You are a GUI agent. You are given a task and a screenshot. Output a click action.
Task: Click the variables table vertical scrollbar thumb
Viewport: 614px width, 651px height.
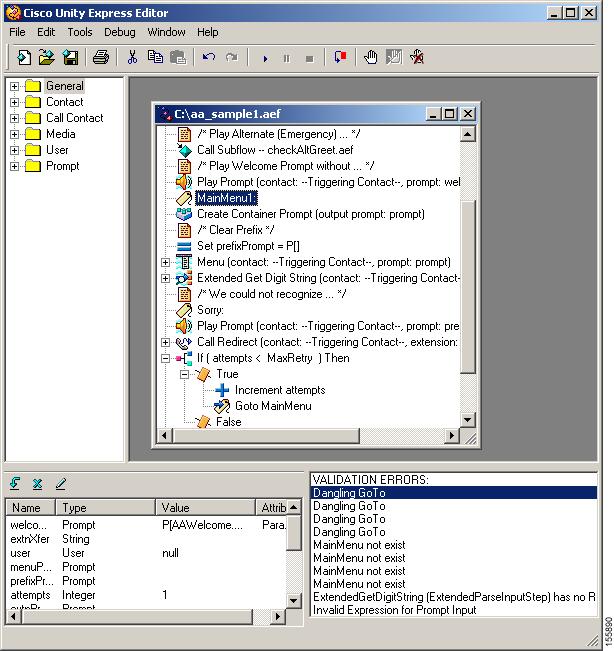pyautogui.click(x=294, y=533)
